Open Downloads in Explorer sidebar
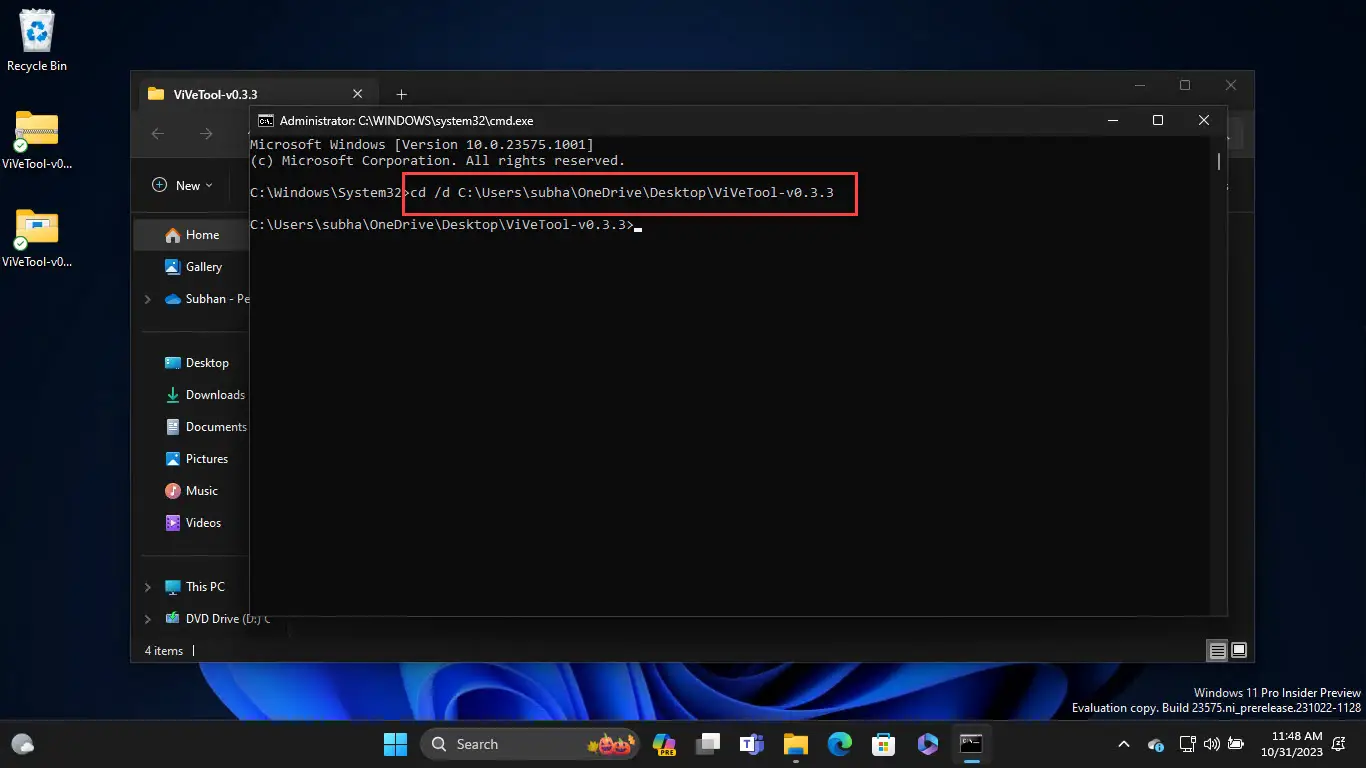 204,395
